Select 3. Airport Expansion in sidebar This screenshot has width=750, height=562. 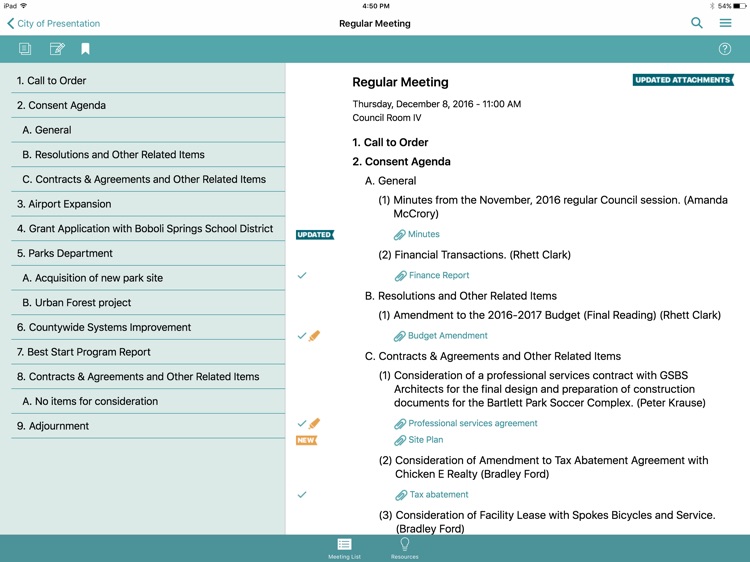[148, 204]
